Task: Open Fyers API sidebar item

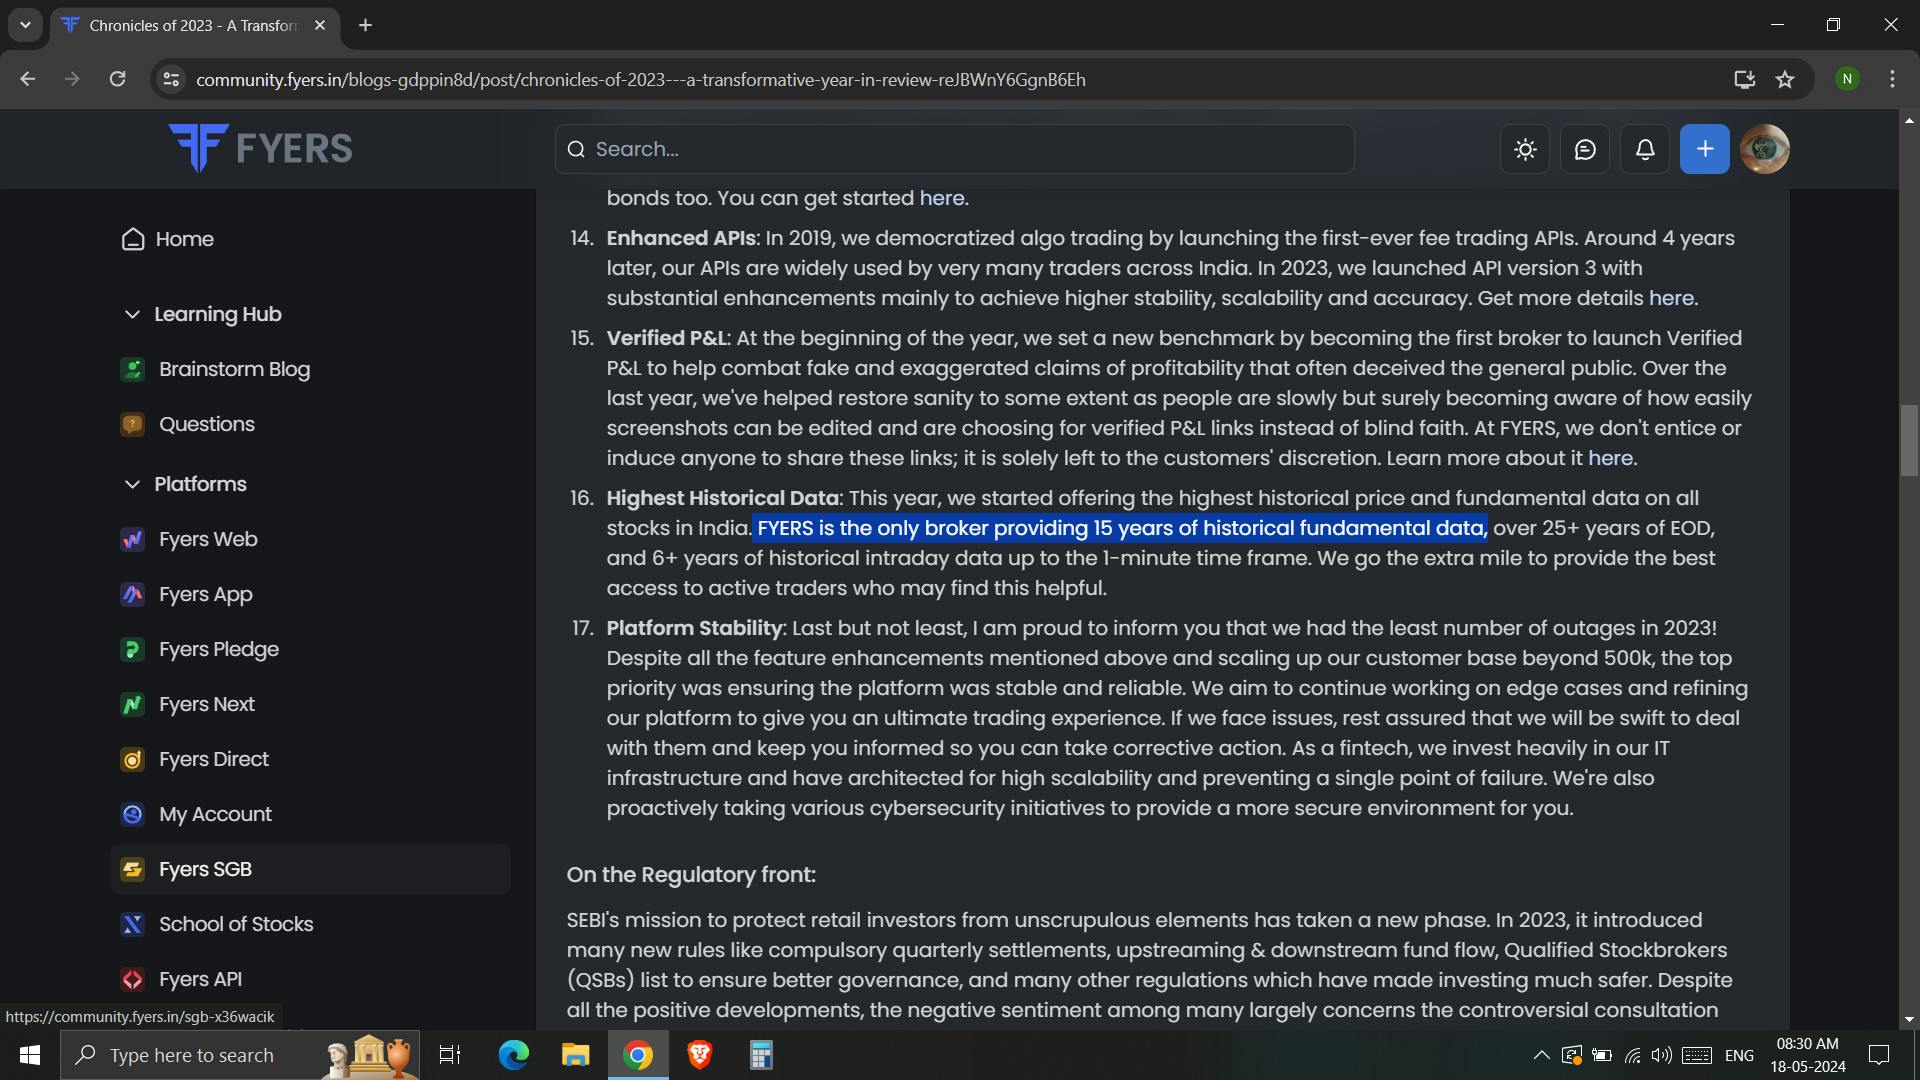Action: click(x=200, y=979)
